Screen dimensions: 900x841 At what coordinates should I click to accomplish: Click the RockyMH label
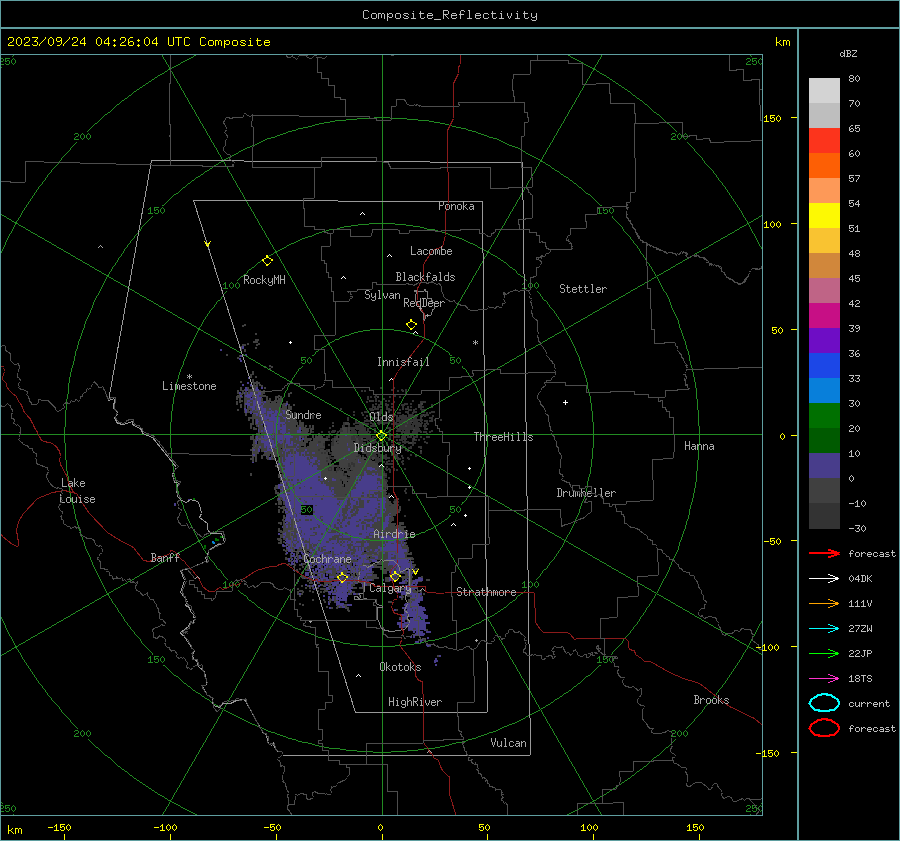click(264, 280)
